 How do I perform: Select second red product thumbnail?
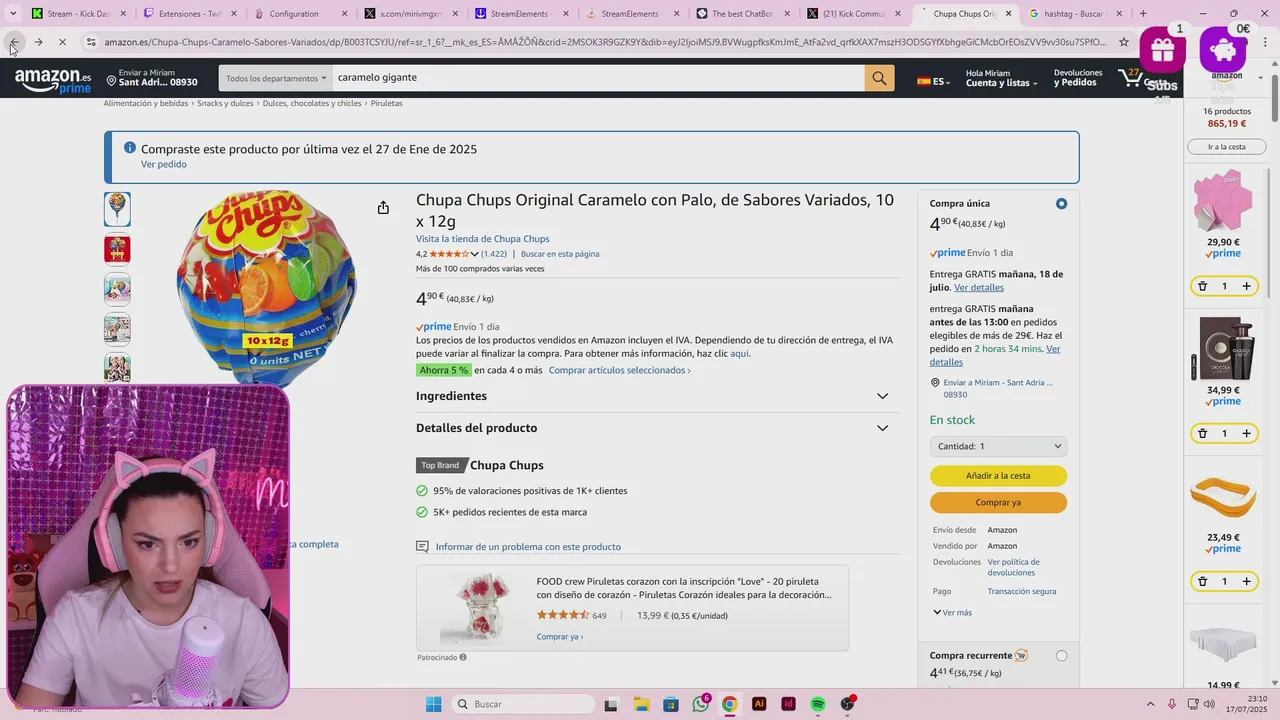(x=117, y=249)
